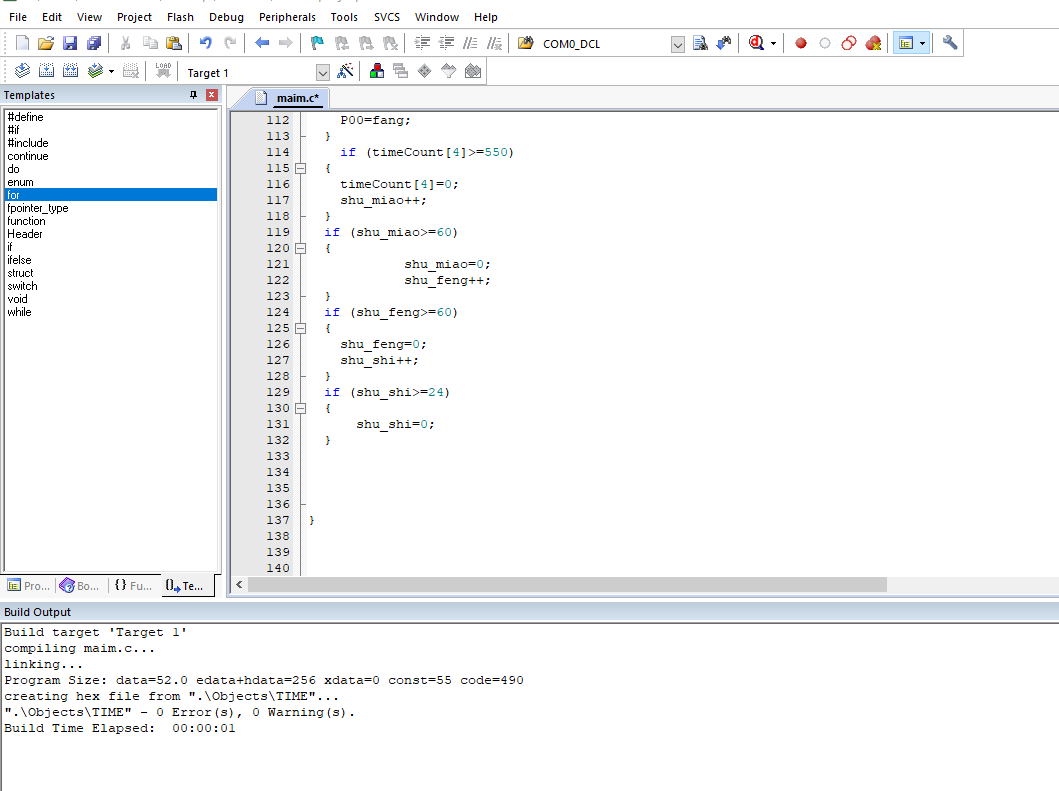Insert breakpoint red dot icon
1059x791 pixels.
point(801,43)
